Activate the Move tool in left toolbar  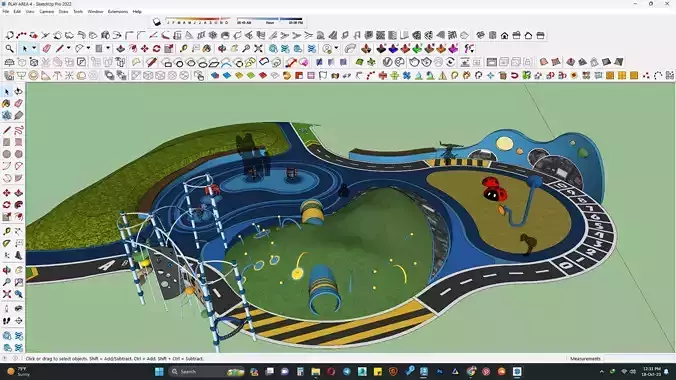tap(6, 193)
